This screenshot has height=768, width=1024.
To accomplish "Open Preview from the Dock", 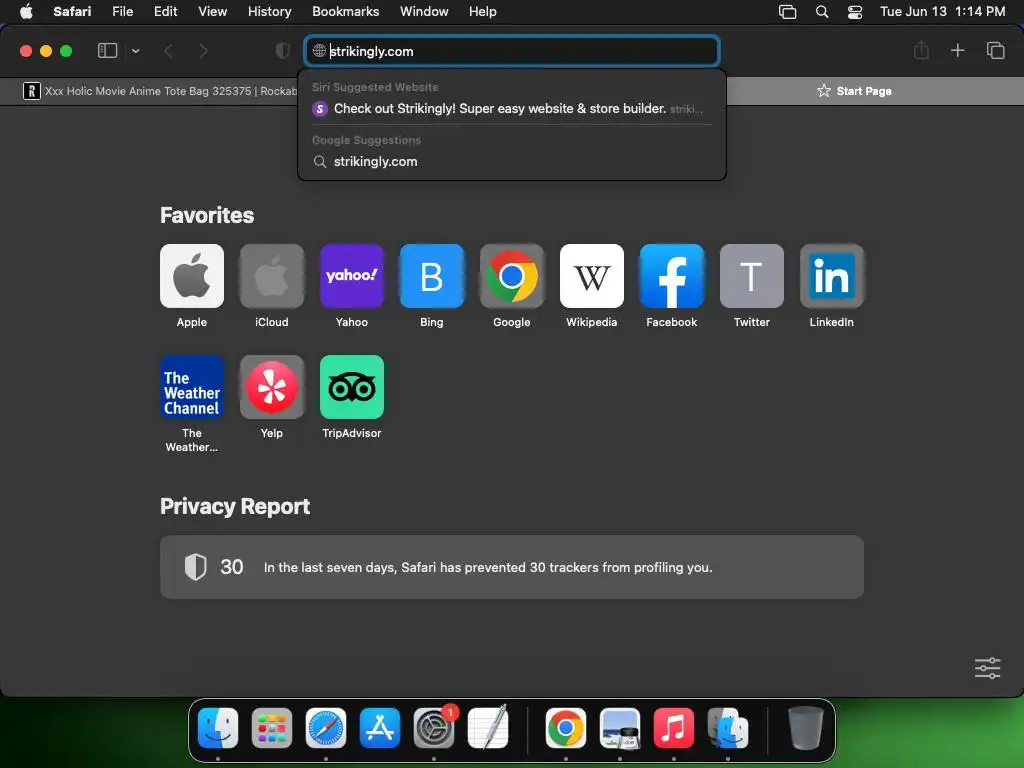I will tap(620, 728).
